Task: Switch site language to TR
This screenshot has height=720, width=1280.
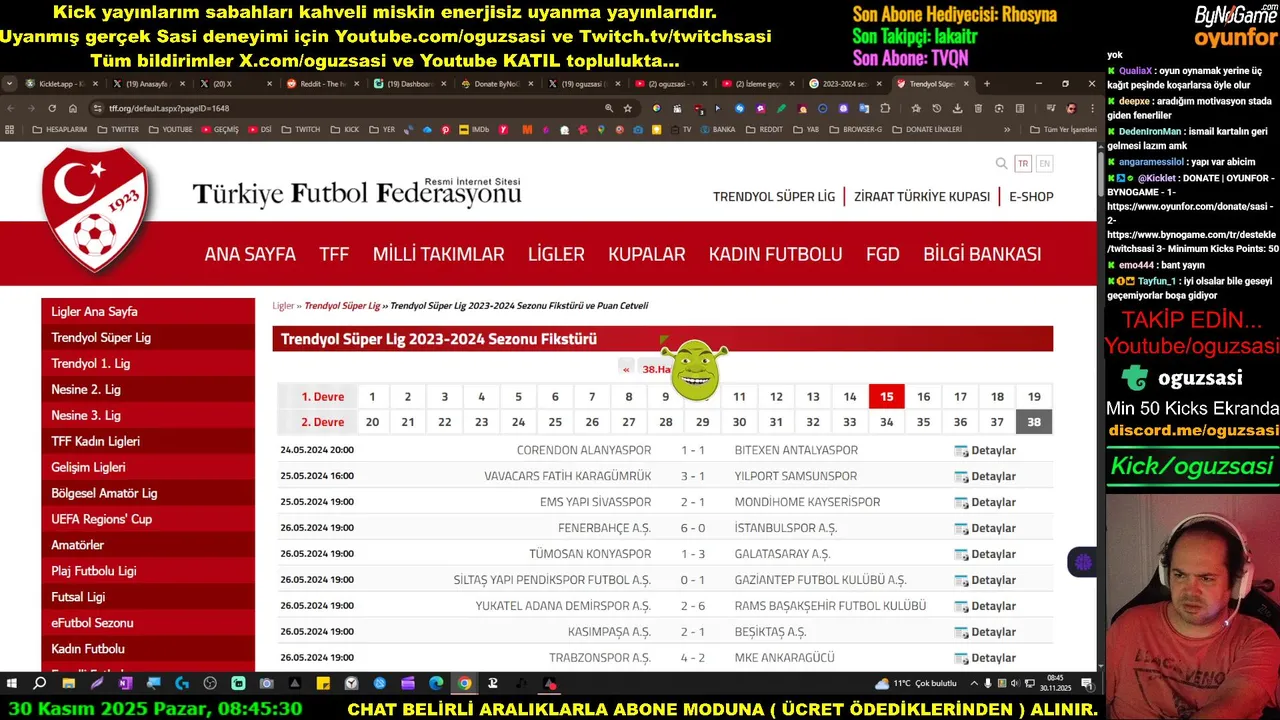Action: coord(1023,164)
